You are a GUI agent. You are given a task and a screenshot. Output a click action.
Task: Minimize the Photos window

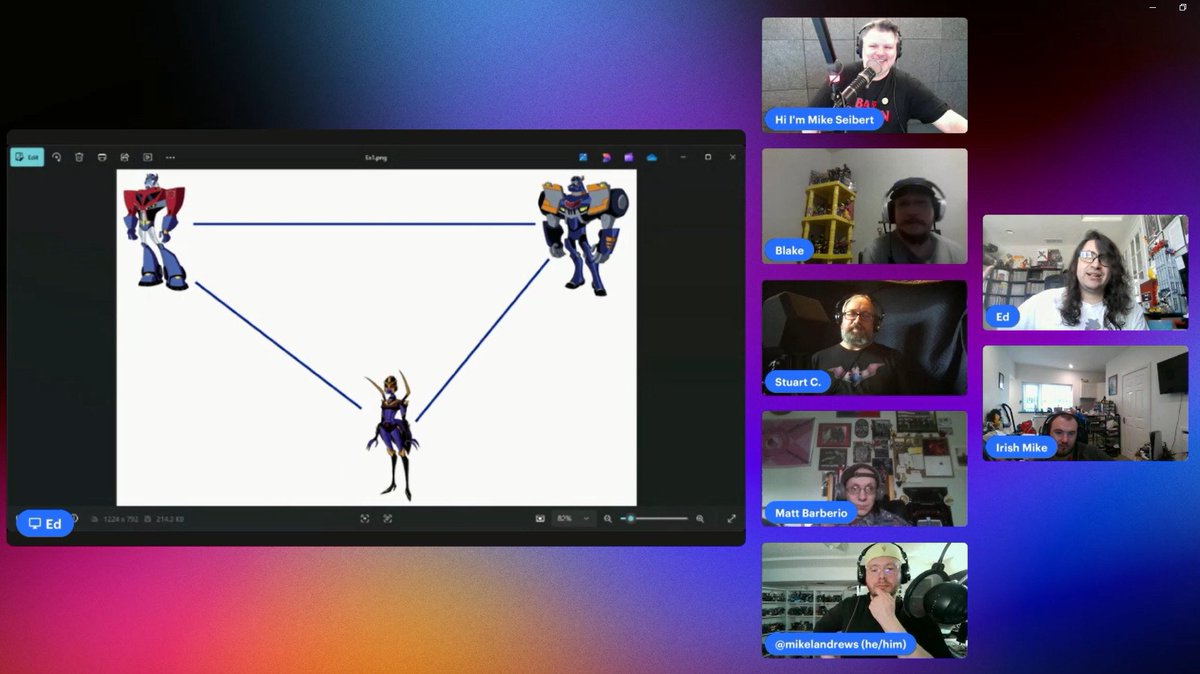683,157
